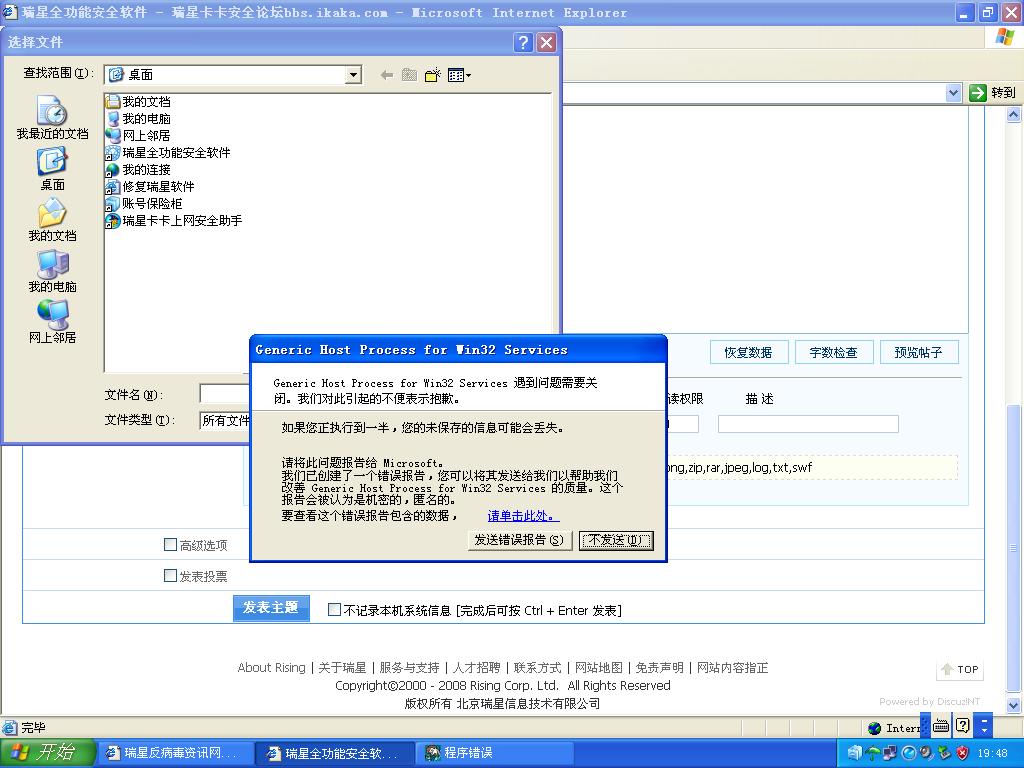Viewport: 1024px width, 768px height.
Task: Select 桌面 shortcut in places bar
Action: coord(52,169)
